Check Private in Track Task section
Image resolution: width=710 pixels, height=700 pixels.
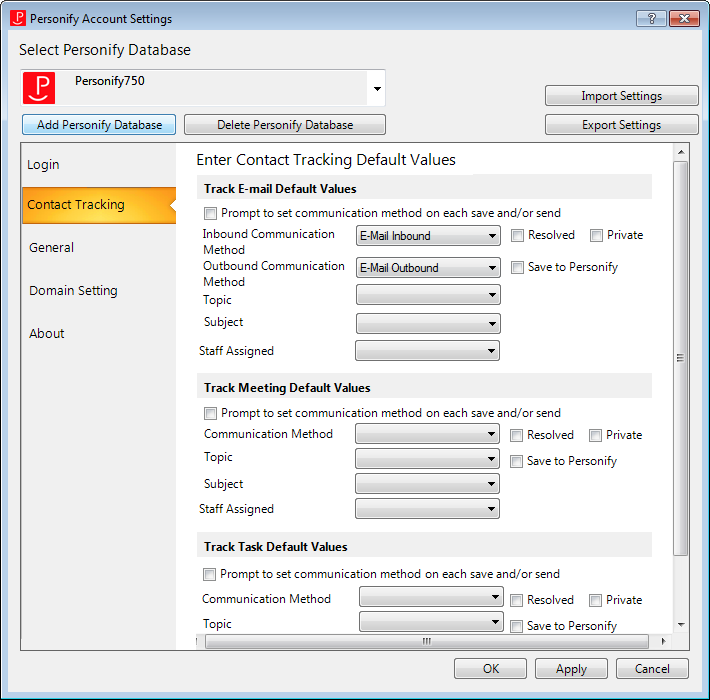[x=595, y=600]
